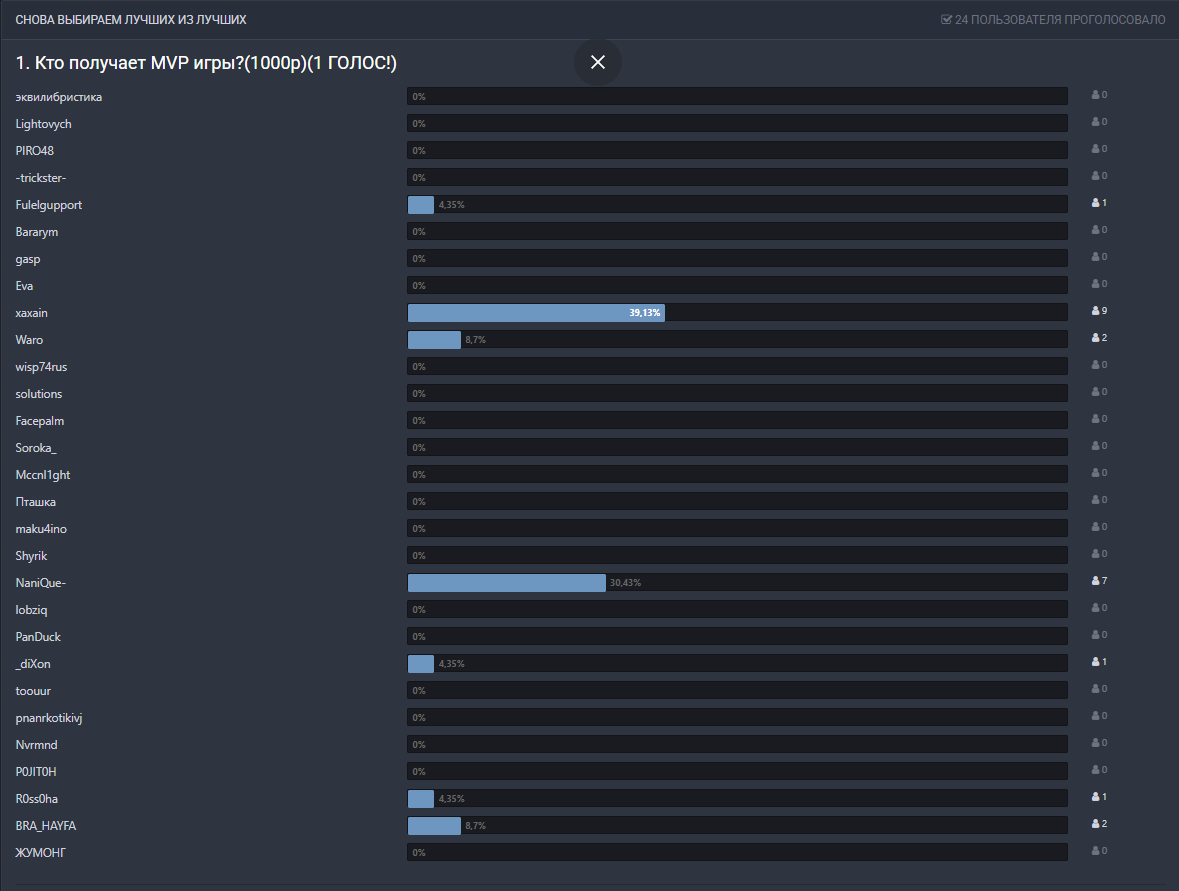The width and height of the screenshot is (1179, 891).
Task: Choose the -trickster- poll option
Action: (x=41, y=178)
